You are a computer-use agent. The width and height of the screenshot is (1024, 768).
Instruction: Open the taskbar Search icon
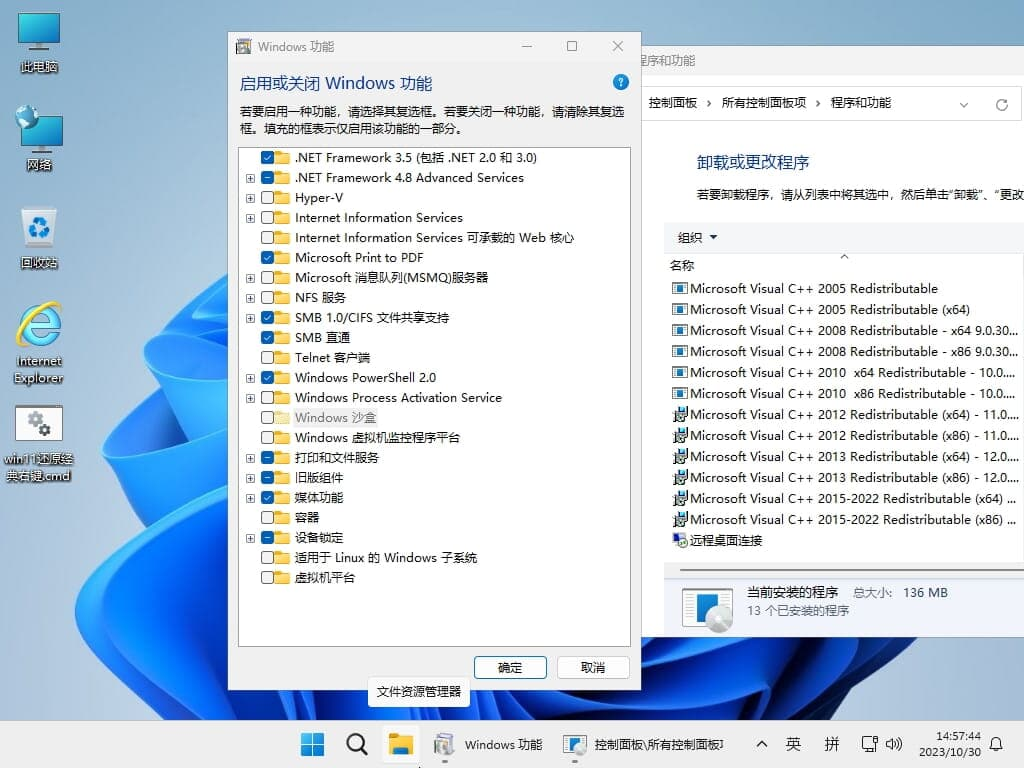(356, 744)
